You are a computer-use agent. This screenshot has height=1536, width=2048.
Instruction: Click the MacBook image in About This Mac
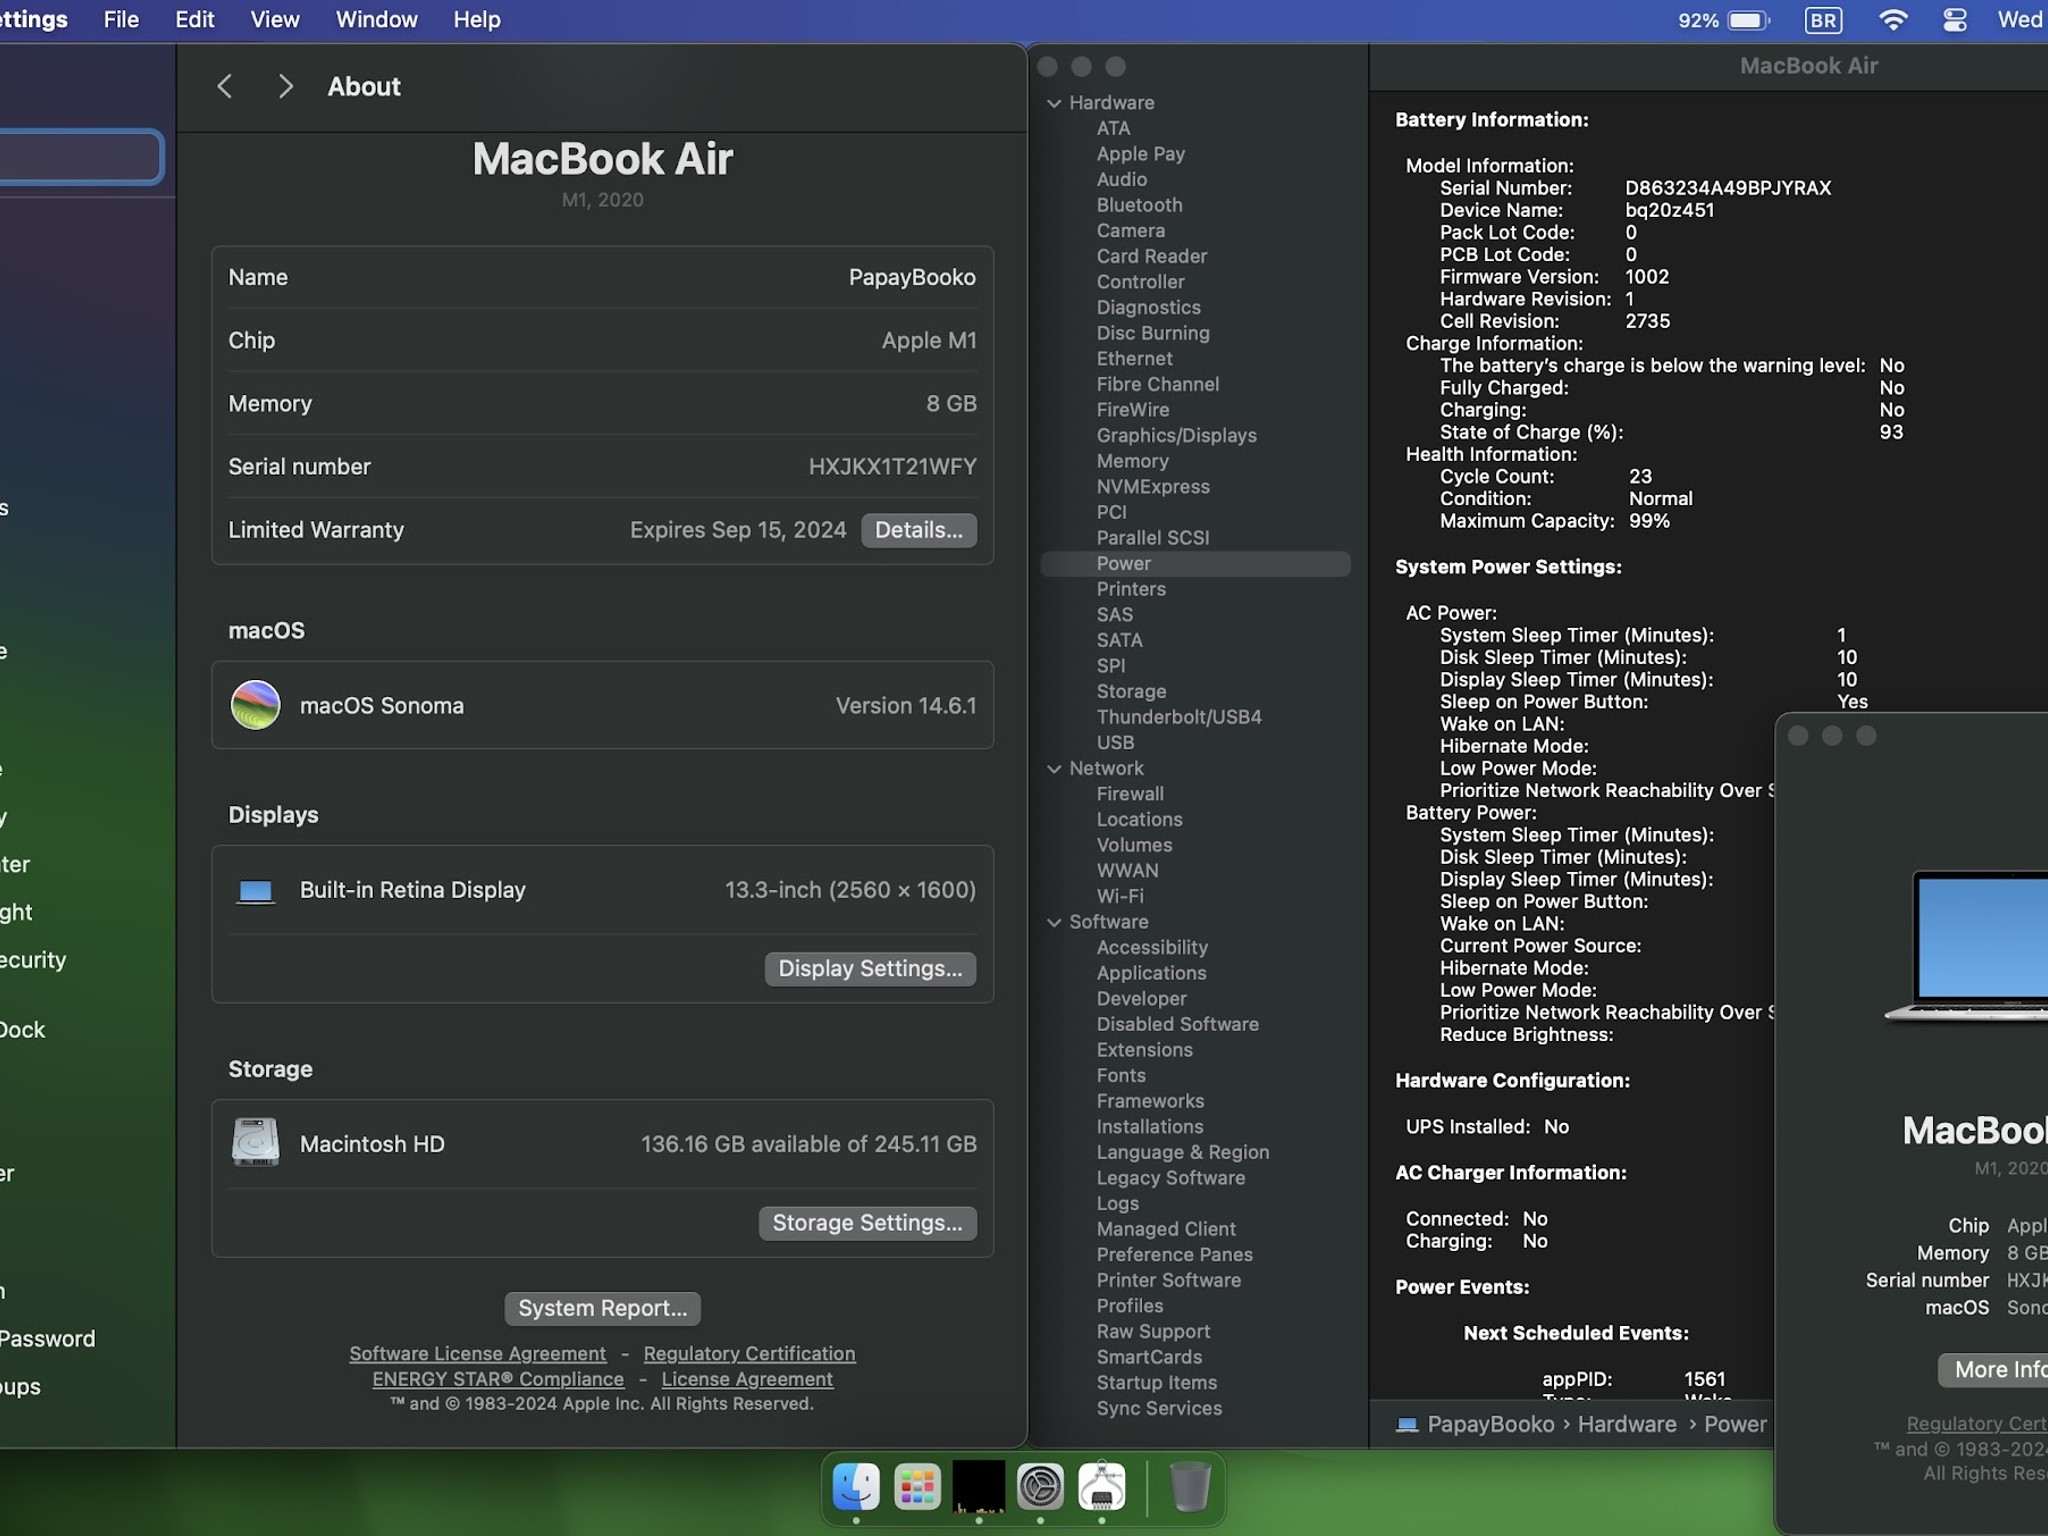point(1968,948)
